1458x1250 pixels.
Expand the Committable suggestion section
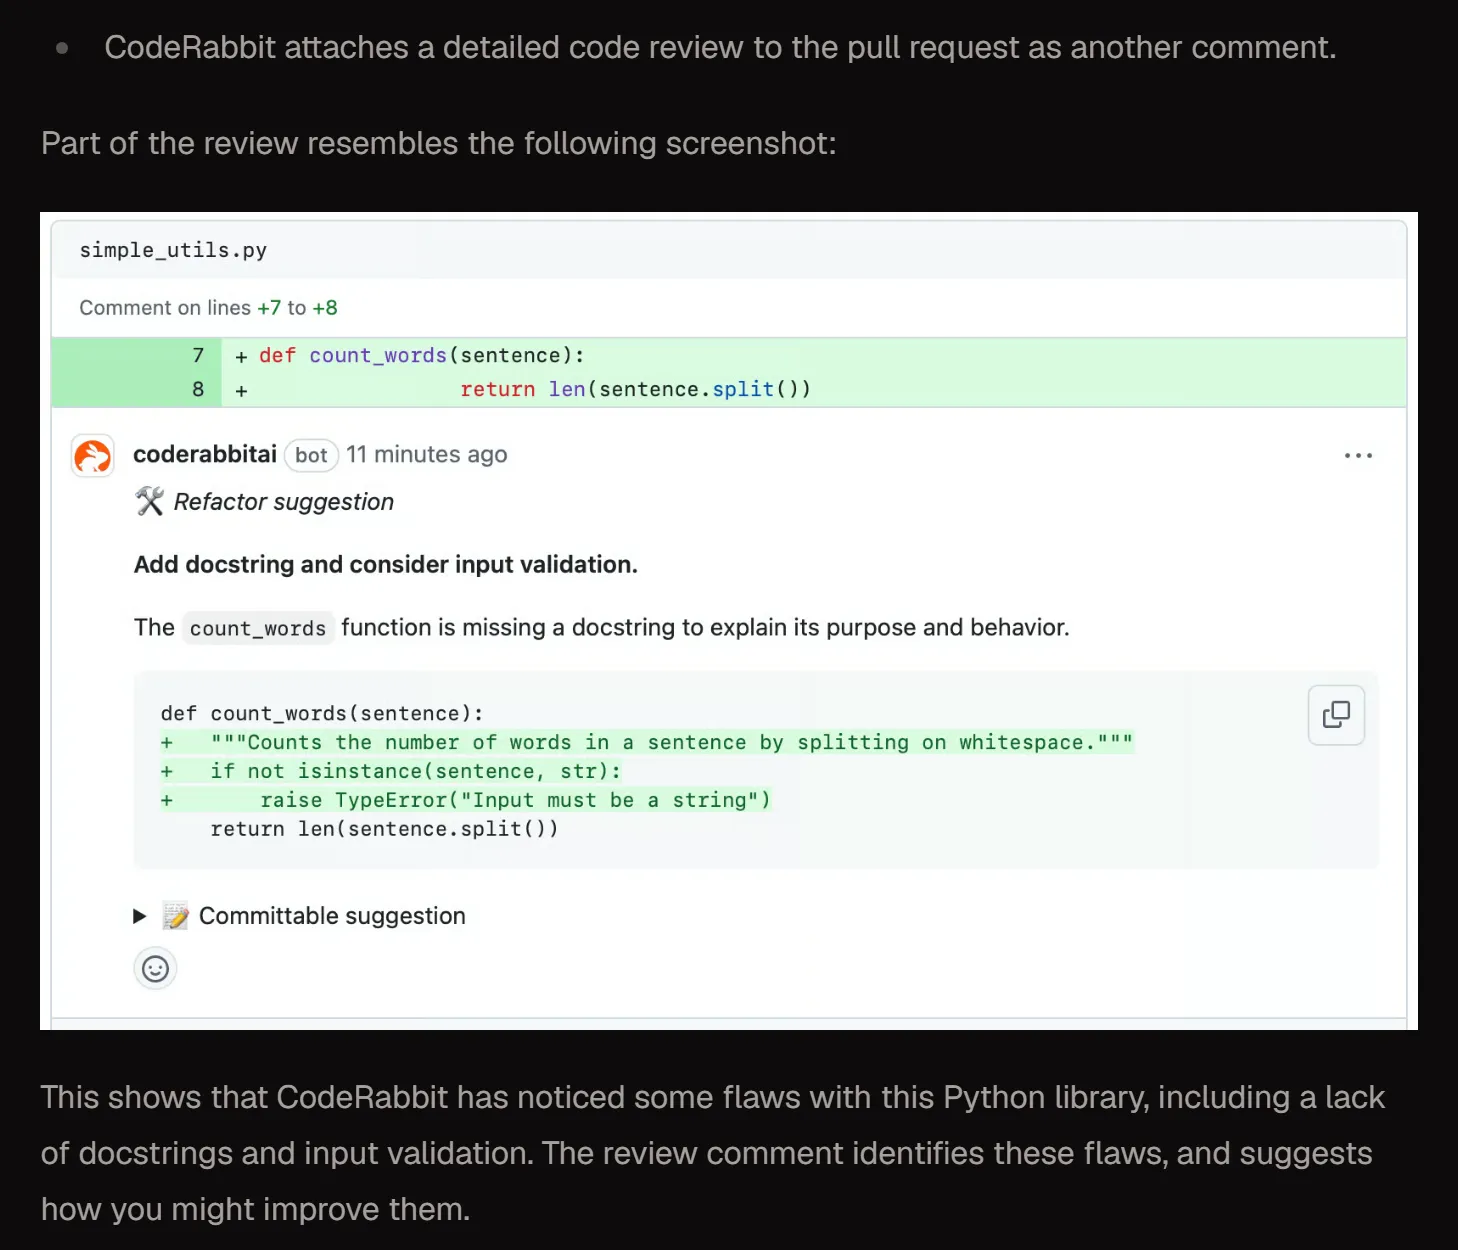pyautogui.click(x=140, y=916)
